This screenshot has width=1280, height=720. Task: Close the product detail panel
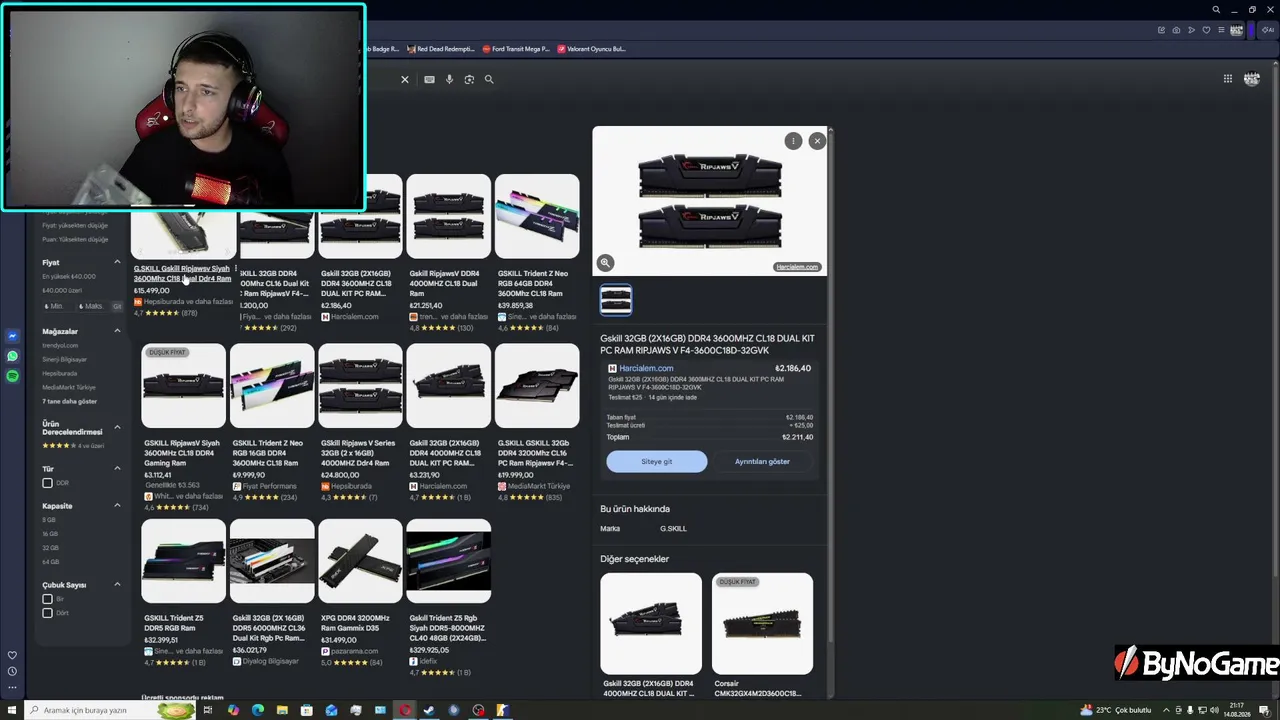pos(817,141)
